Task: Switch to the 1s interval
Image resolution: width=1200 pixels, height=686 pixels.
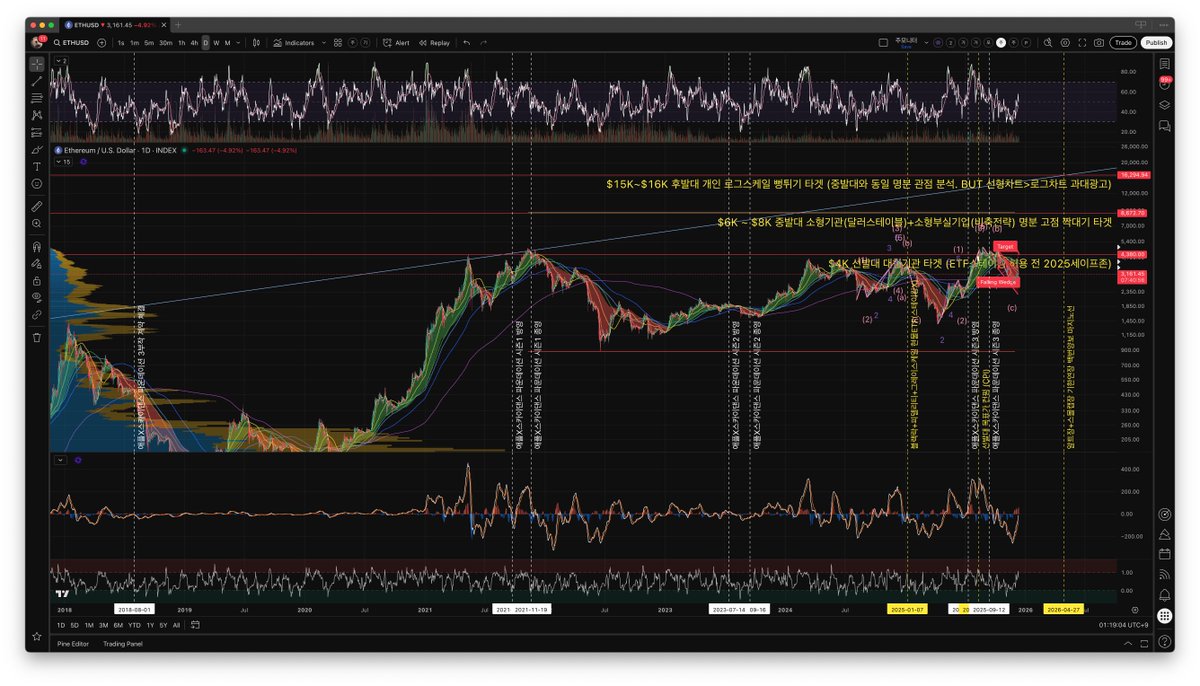Action: (121, 43)
